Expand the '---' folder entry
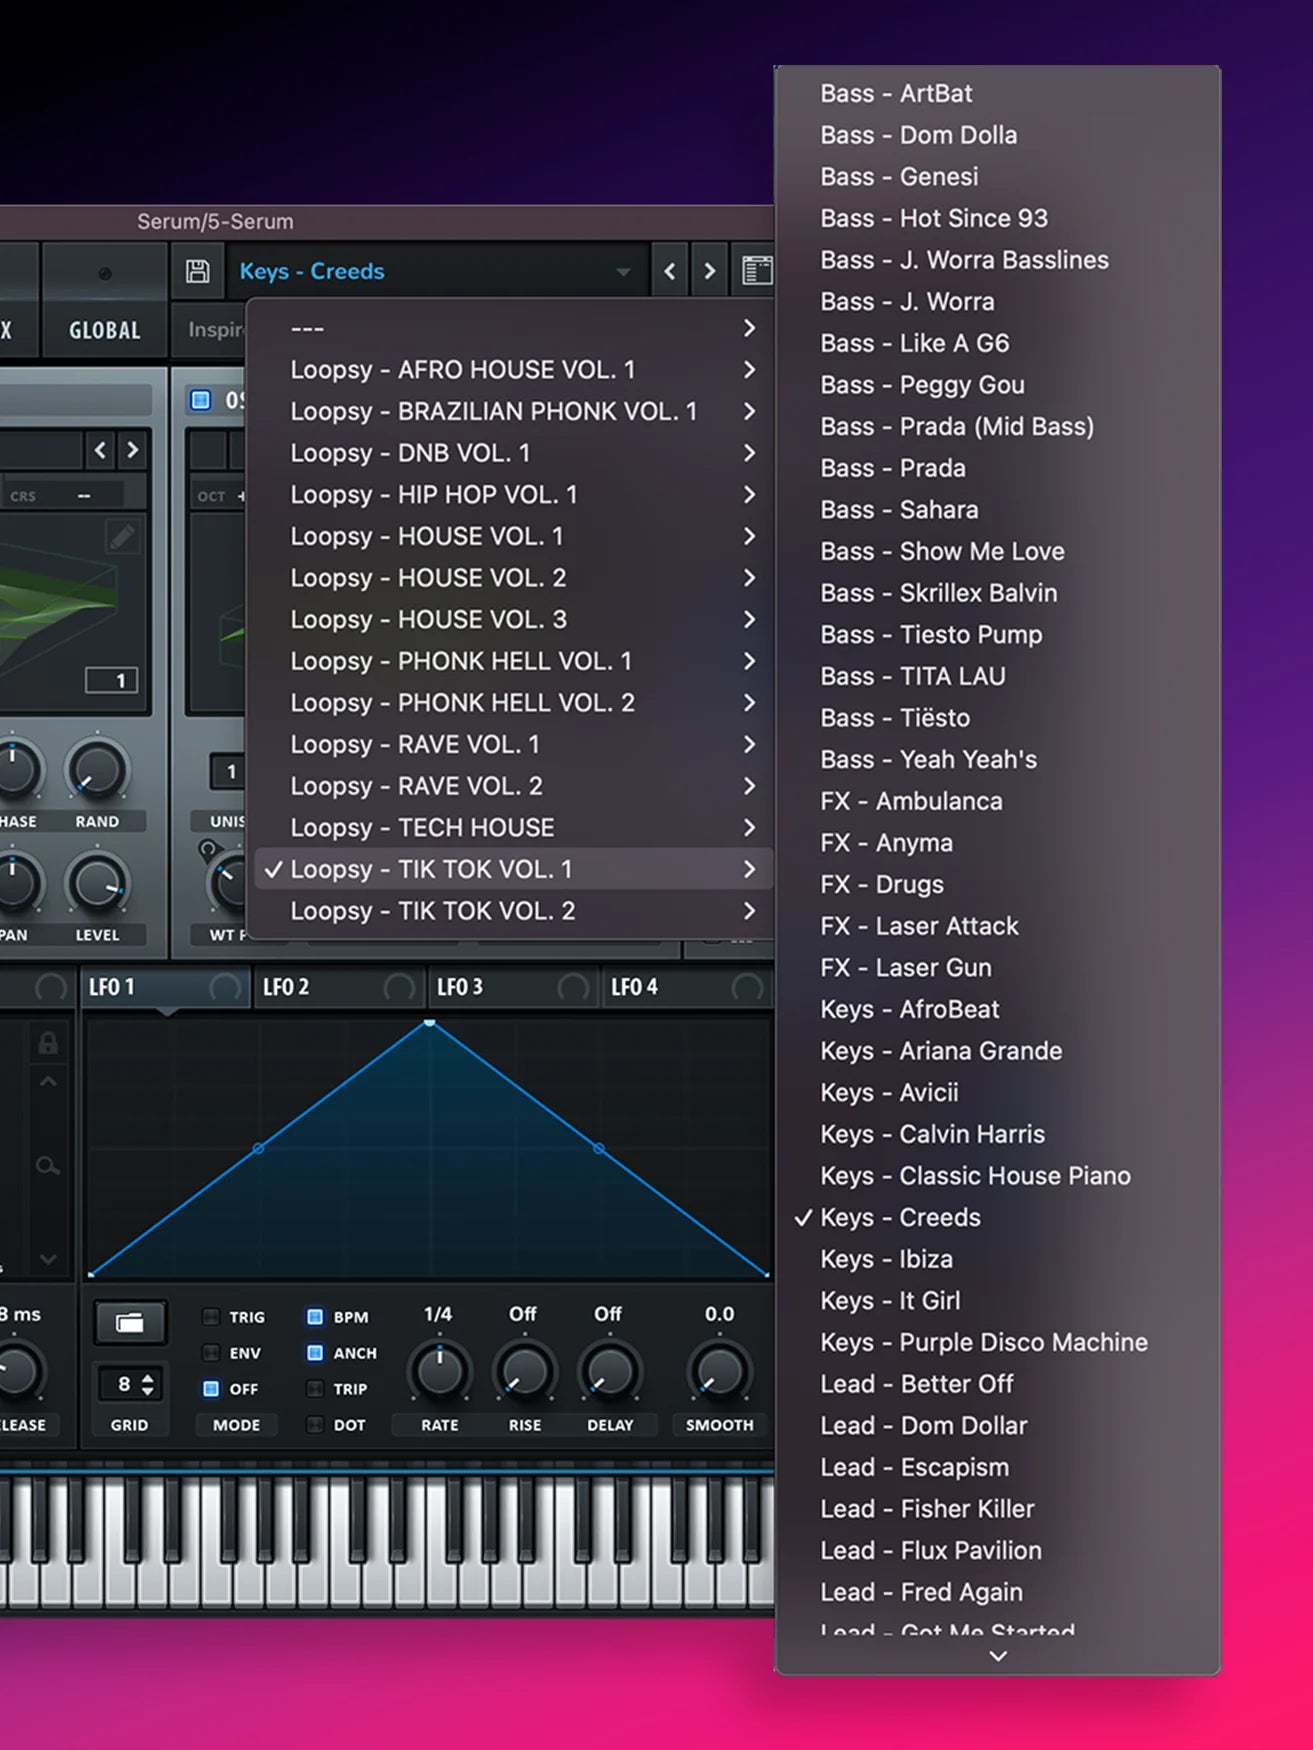The width and height of the screenshot is (1313, 1750). coord(510,328)
